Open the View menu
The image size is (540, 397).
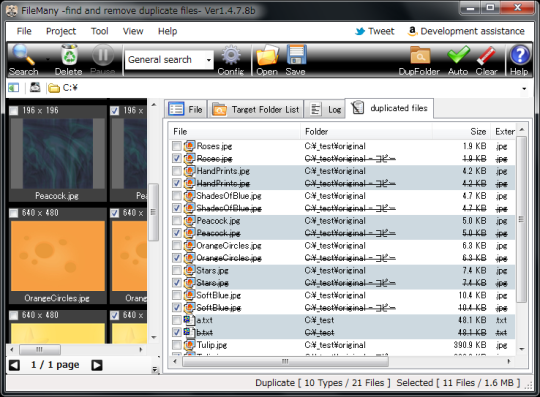coord(133,31)
